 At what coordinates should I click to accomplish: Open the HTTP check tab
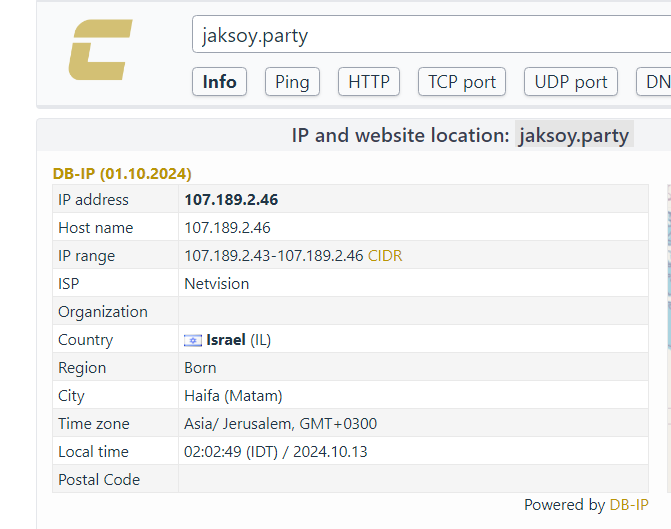pyautogui.click(x=368, y=82)
